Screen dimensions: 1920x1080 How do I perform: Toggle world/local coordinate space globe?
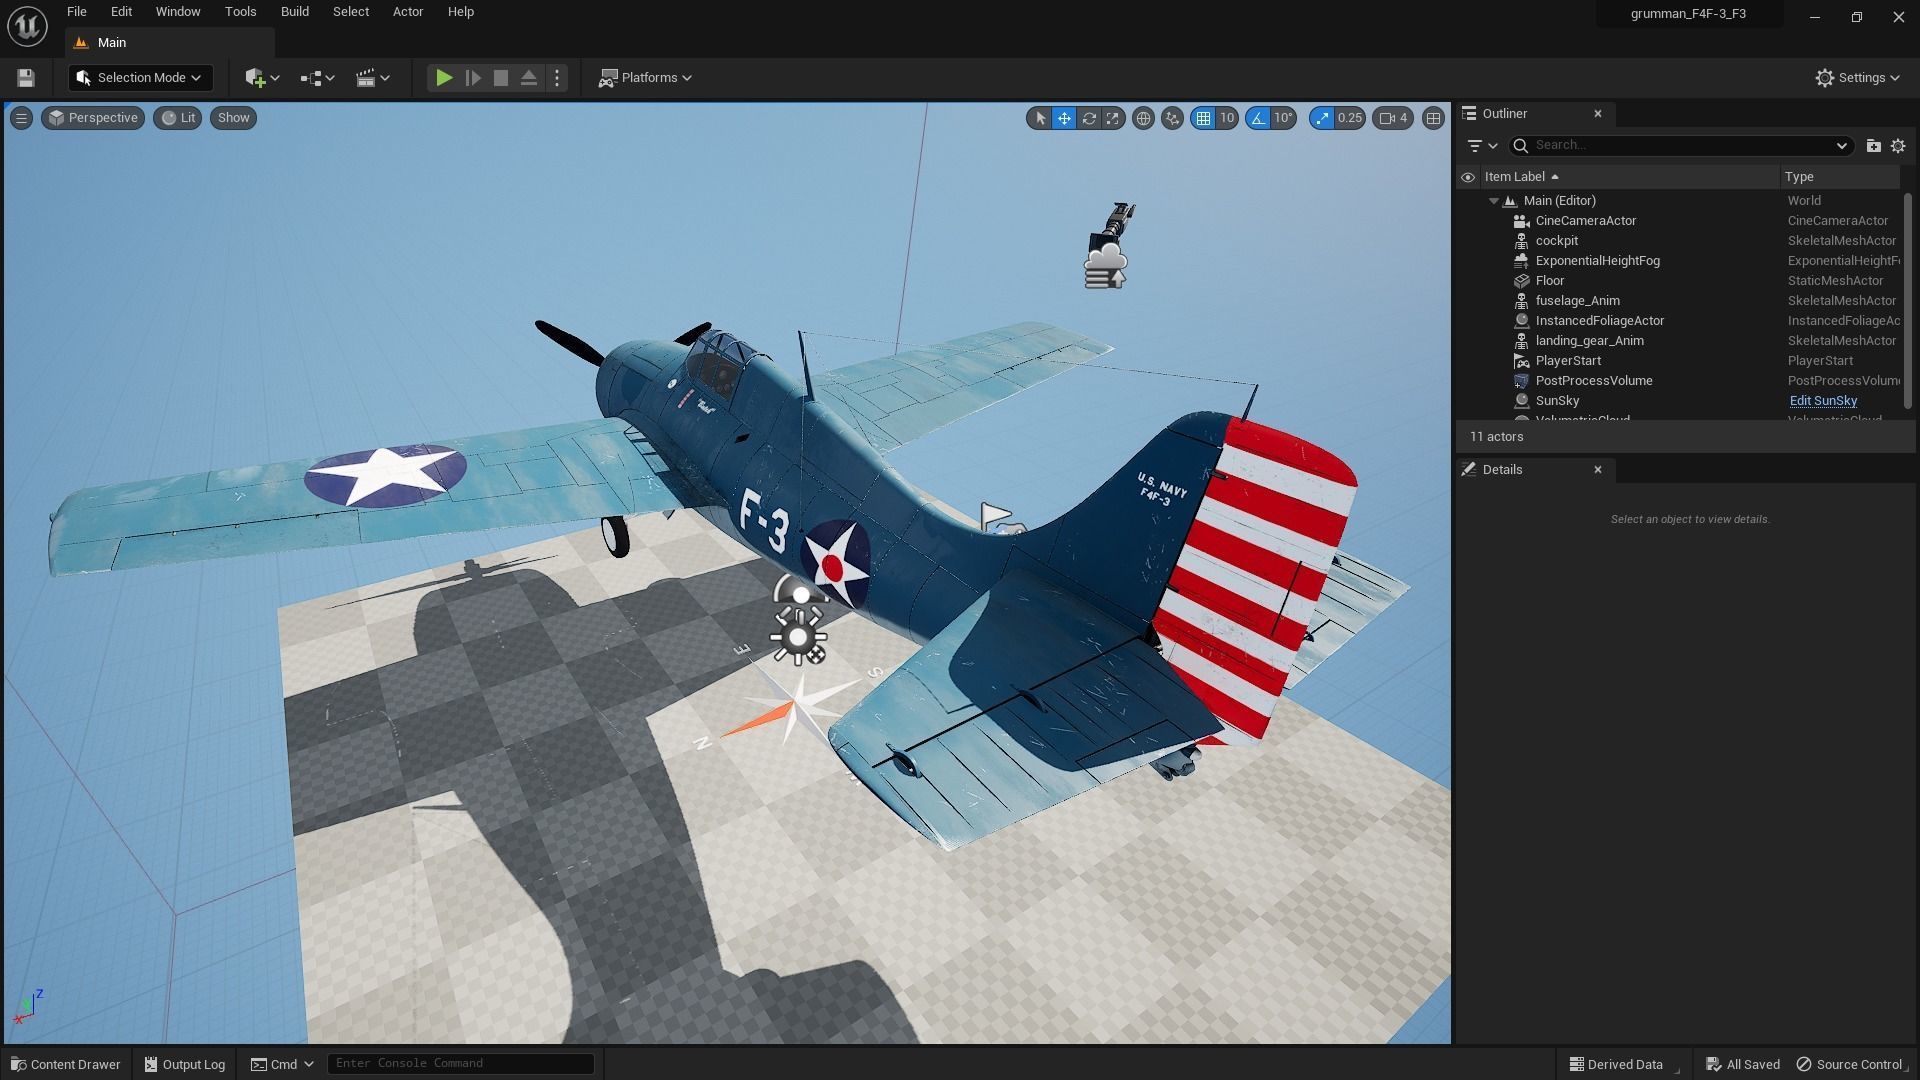[1143, 118]
